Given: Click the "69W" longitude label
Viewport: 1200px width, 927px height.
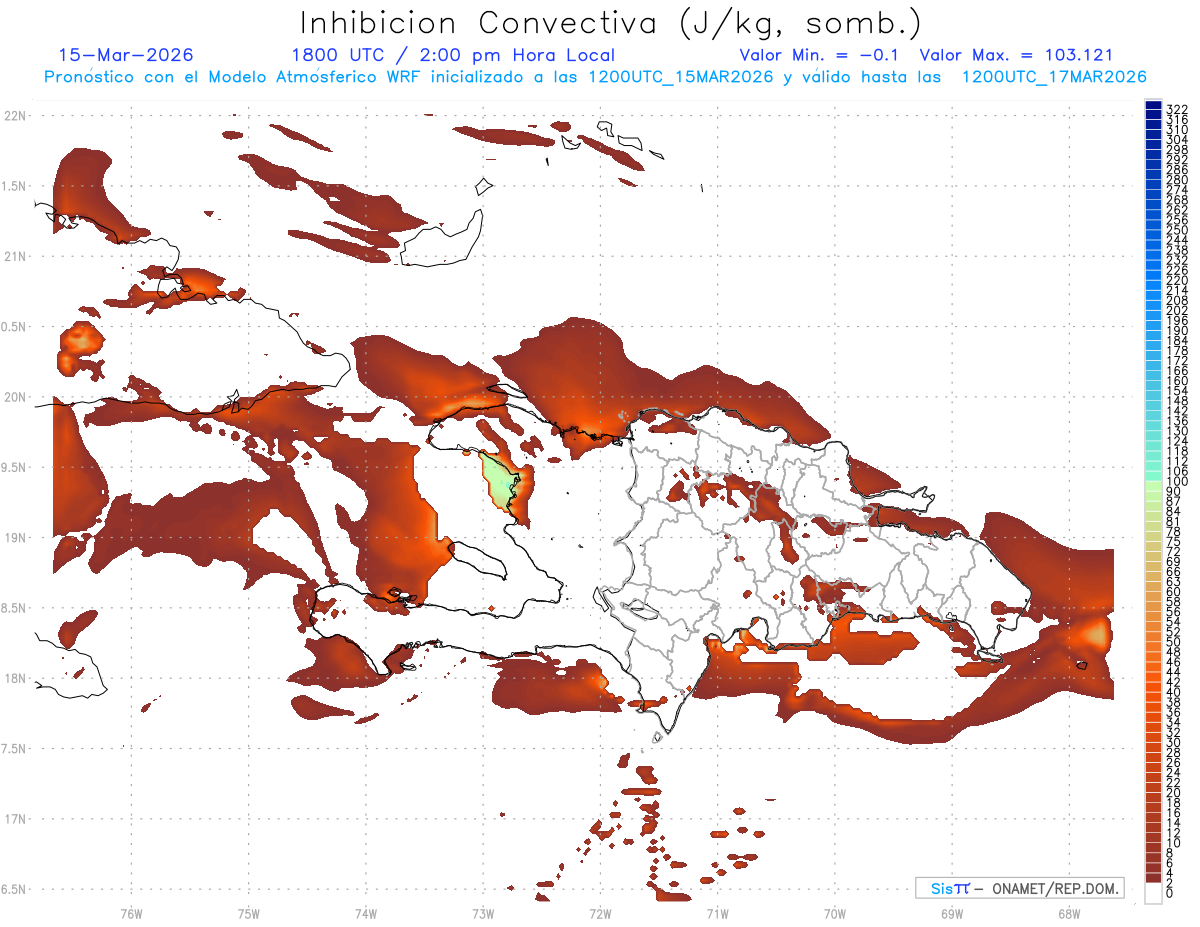Looking at the screenshot, I should click(952, 913).
